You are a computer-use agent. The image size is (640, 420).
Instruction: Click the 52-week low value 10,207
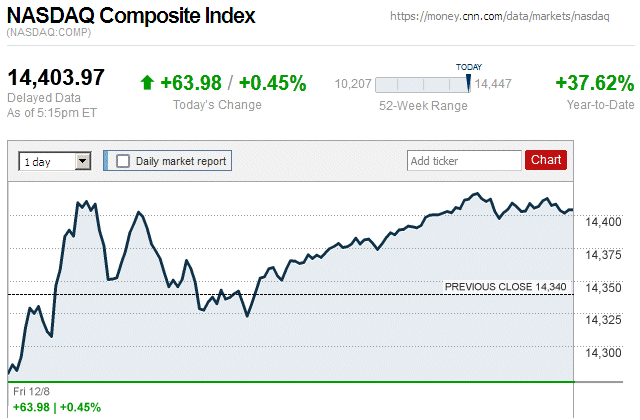[x=352, y=85]
